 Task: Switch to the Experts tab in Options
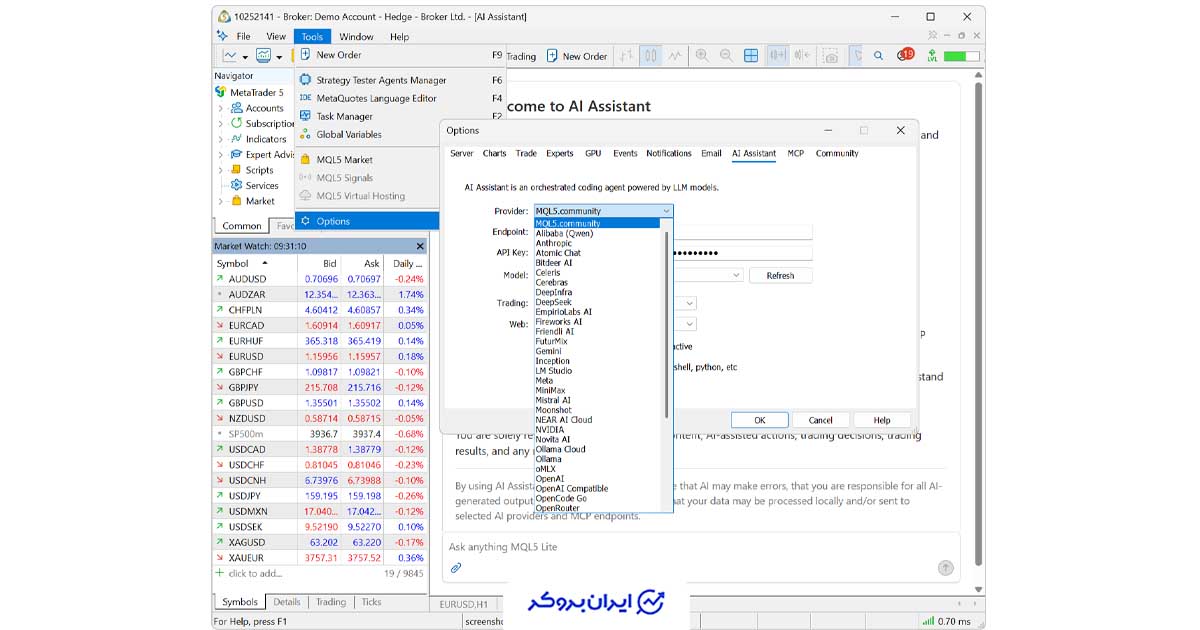(560, 153)
